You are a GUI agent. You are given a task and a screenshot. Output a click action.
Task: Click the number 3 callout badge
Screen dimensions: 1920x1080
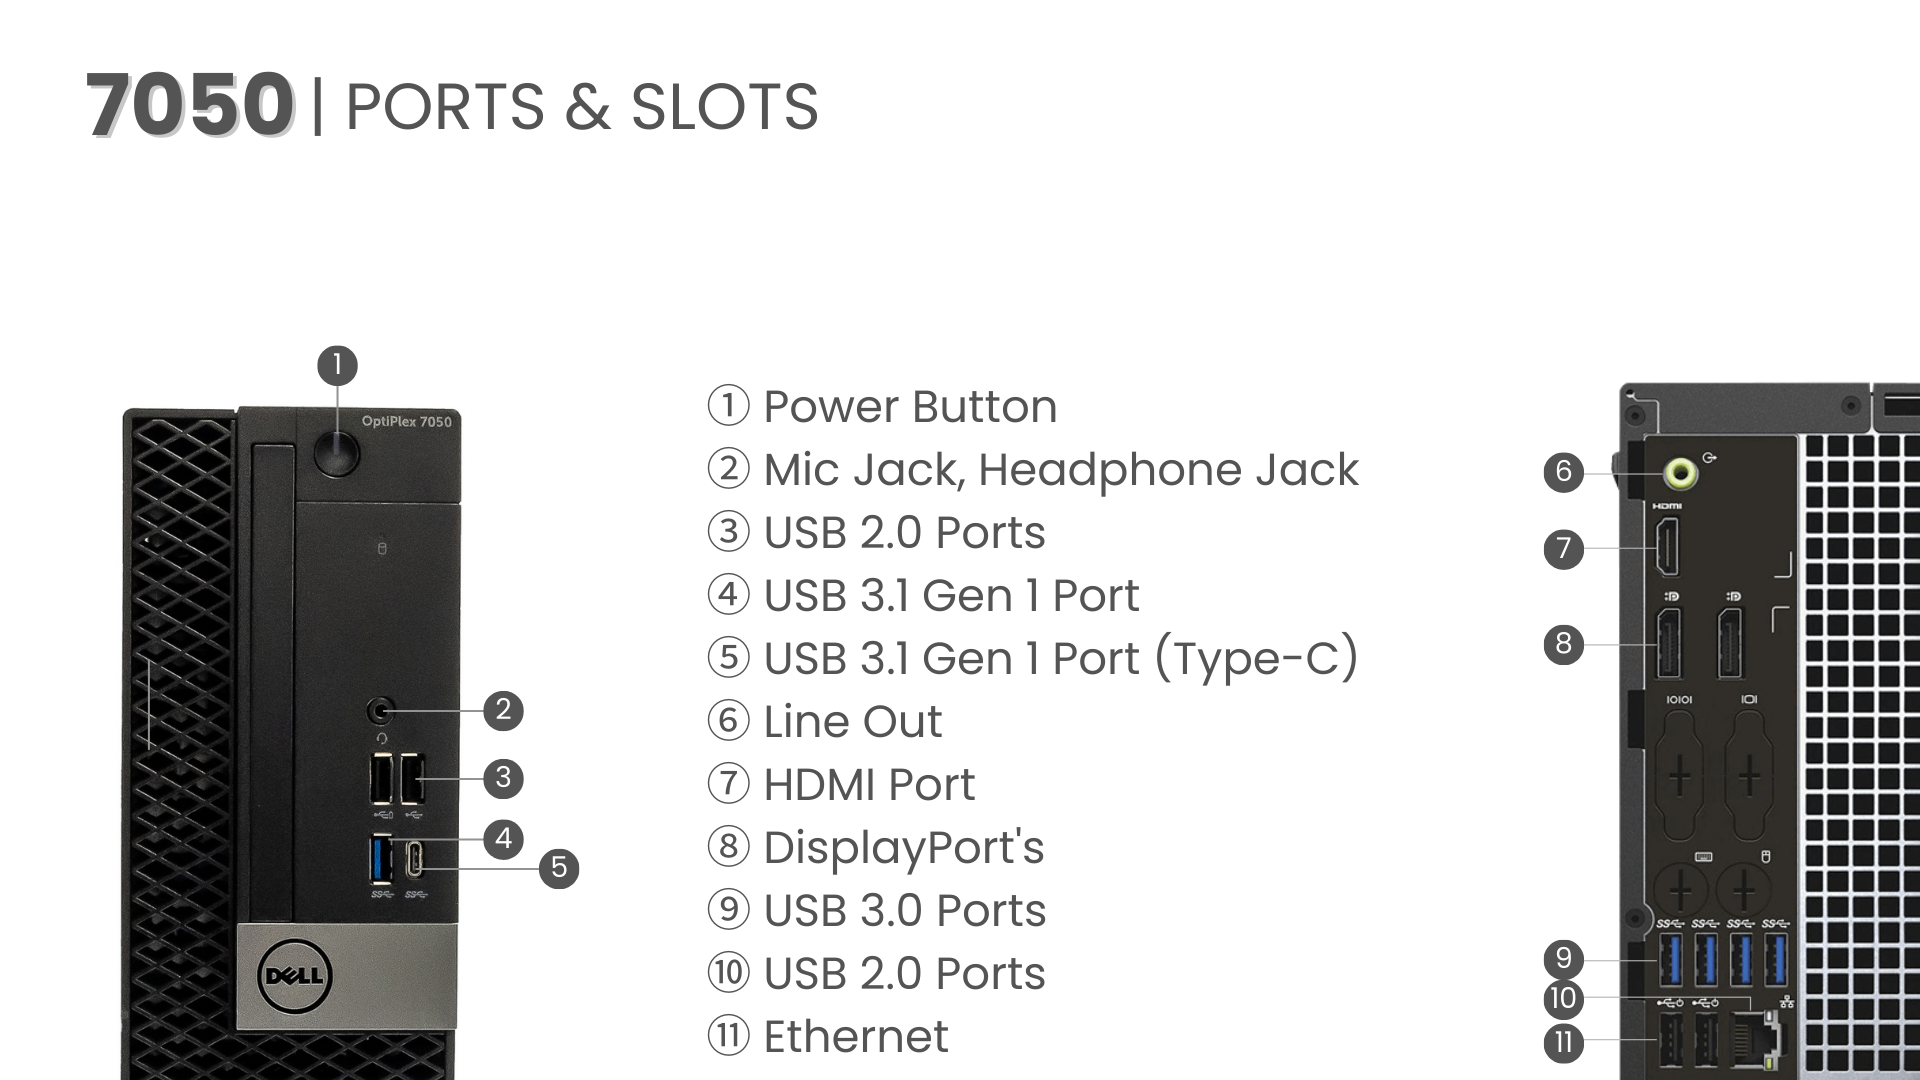point(503,778)
